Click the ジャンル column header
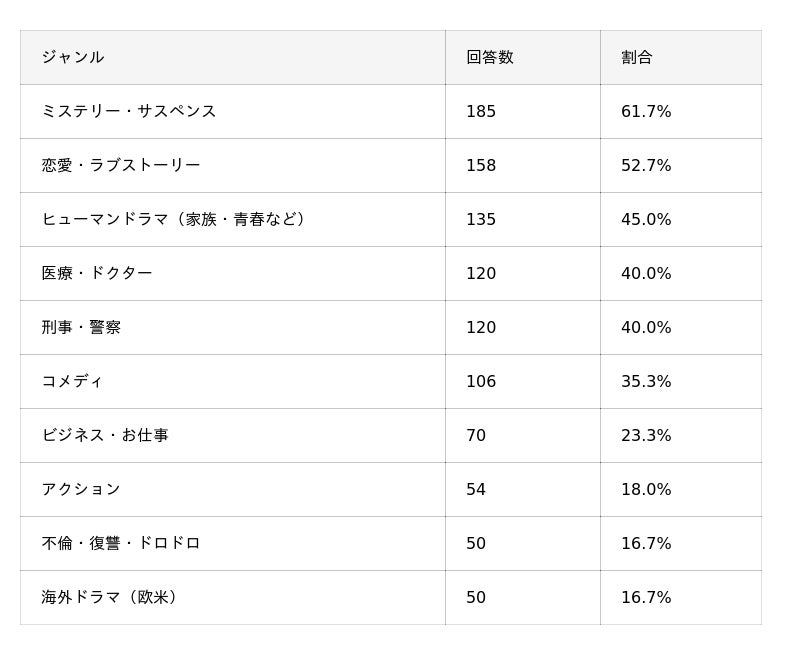 [x=73, y=58]
